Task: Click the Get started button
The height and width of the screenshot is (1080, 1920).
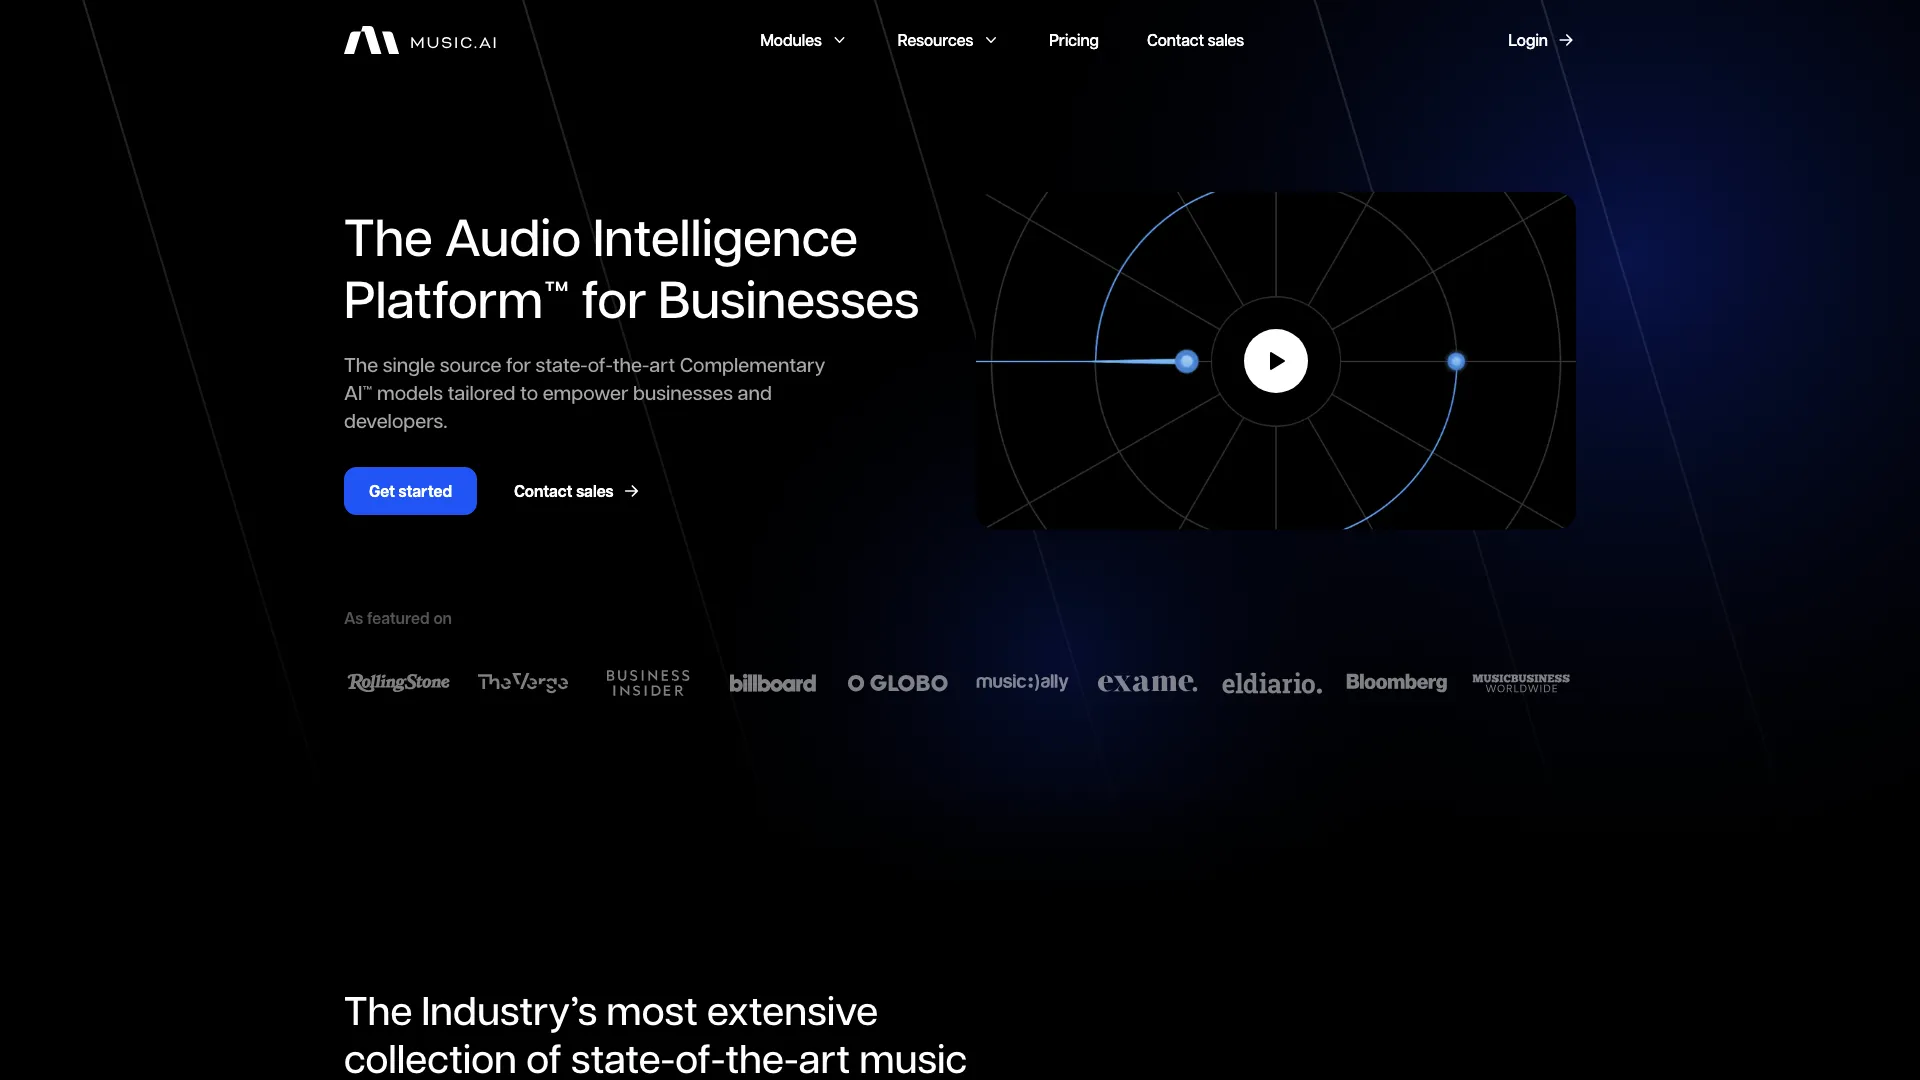Action: [410, 491]
